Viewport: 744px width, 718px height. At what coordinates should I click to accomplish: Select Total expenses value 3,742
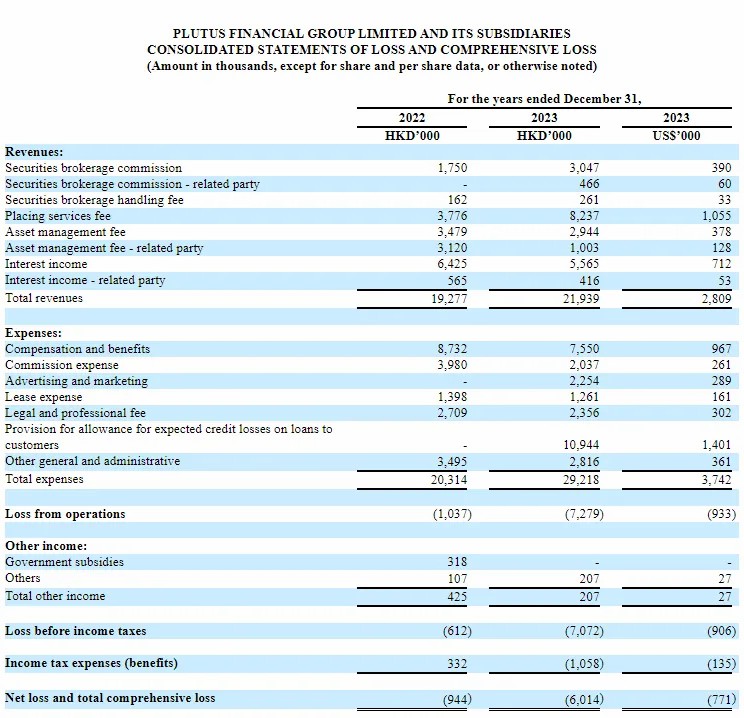716,480
